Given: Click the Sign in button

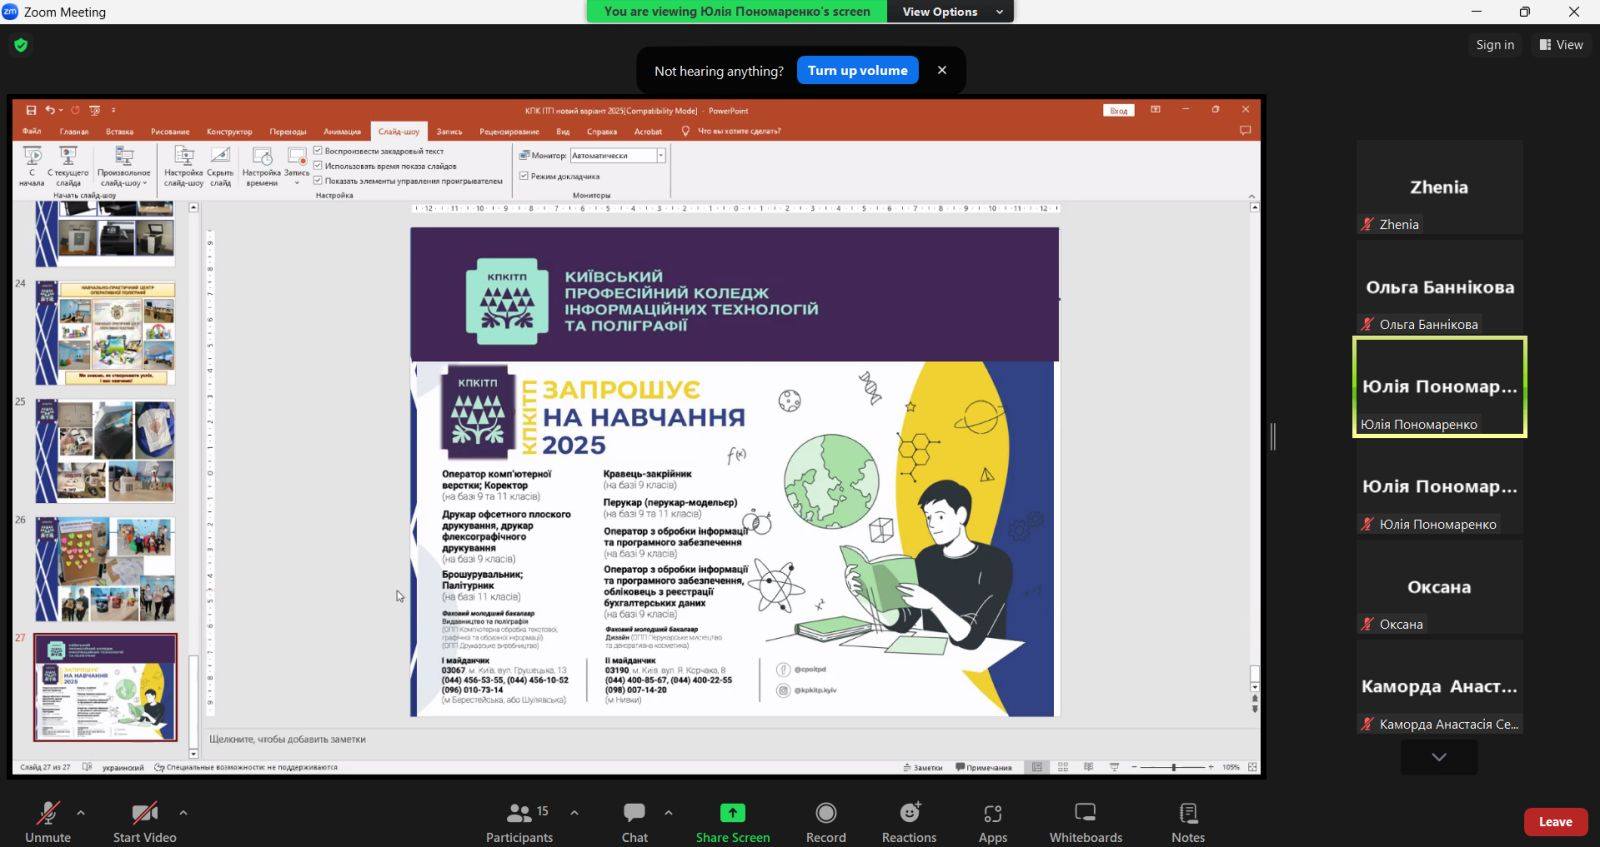Looking at the screenshot, I should [1495, 44].
